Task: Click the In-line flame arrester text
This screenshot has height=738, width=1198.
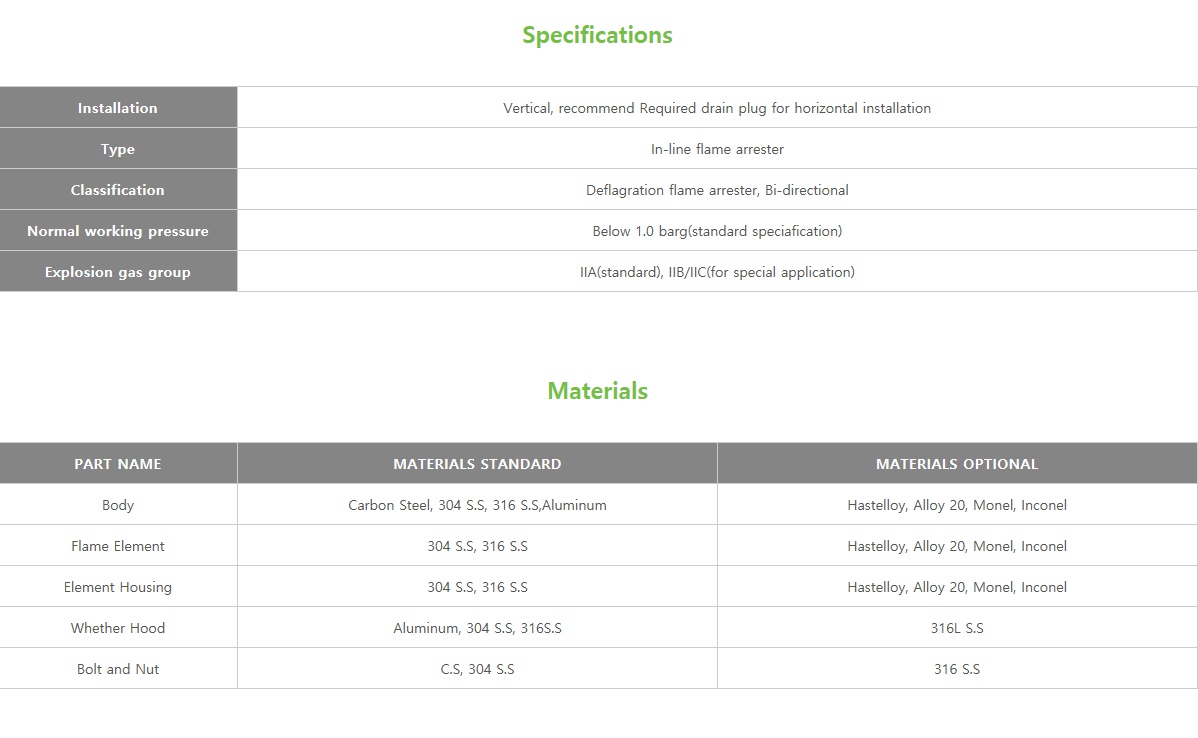Action: tap(717, 149)
